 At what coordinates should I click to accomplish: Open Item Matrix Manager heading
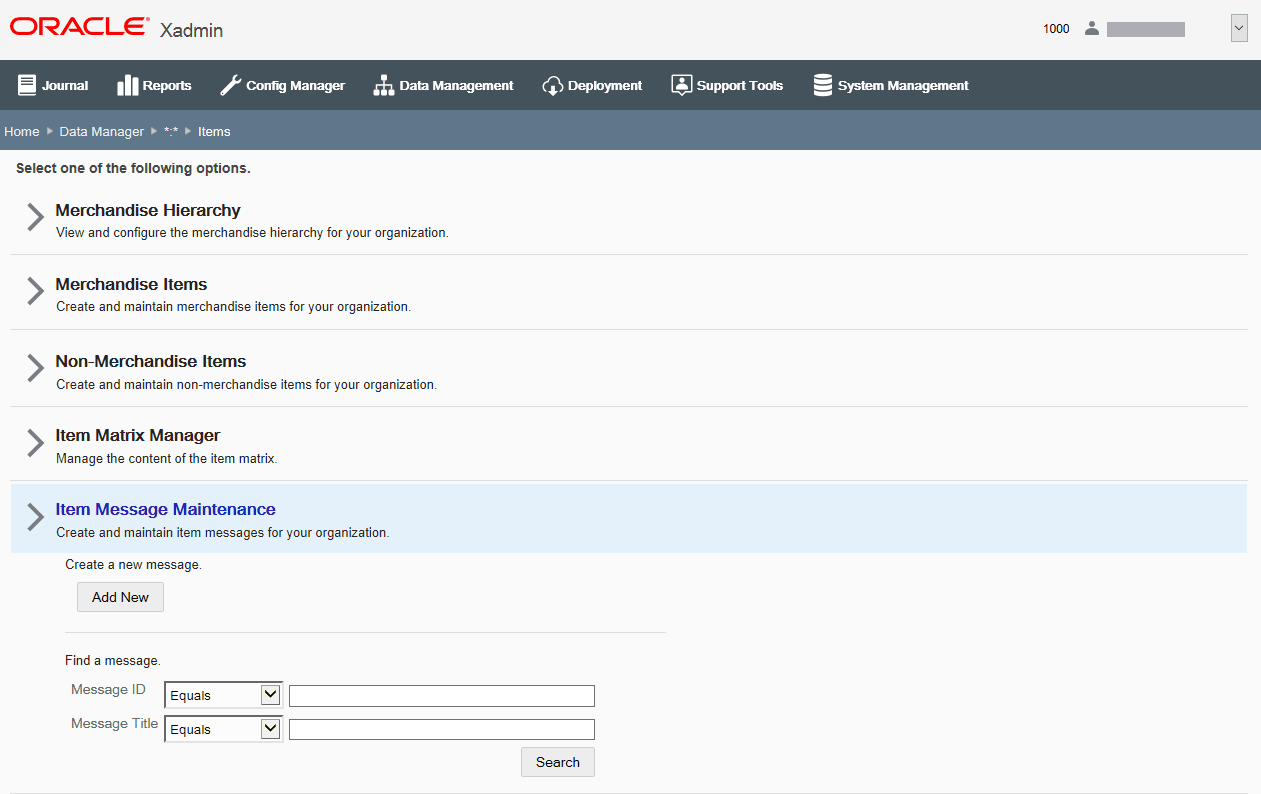[138, 435]
